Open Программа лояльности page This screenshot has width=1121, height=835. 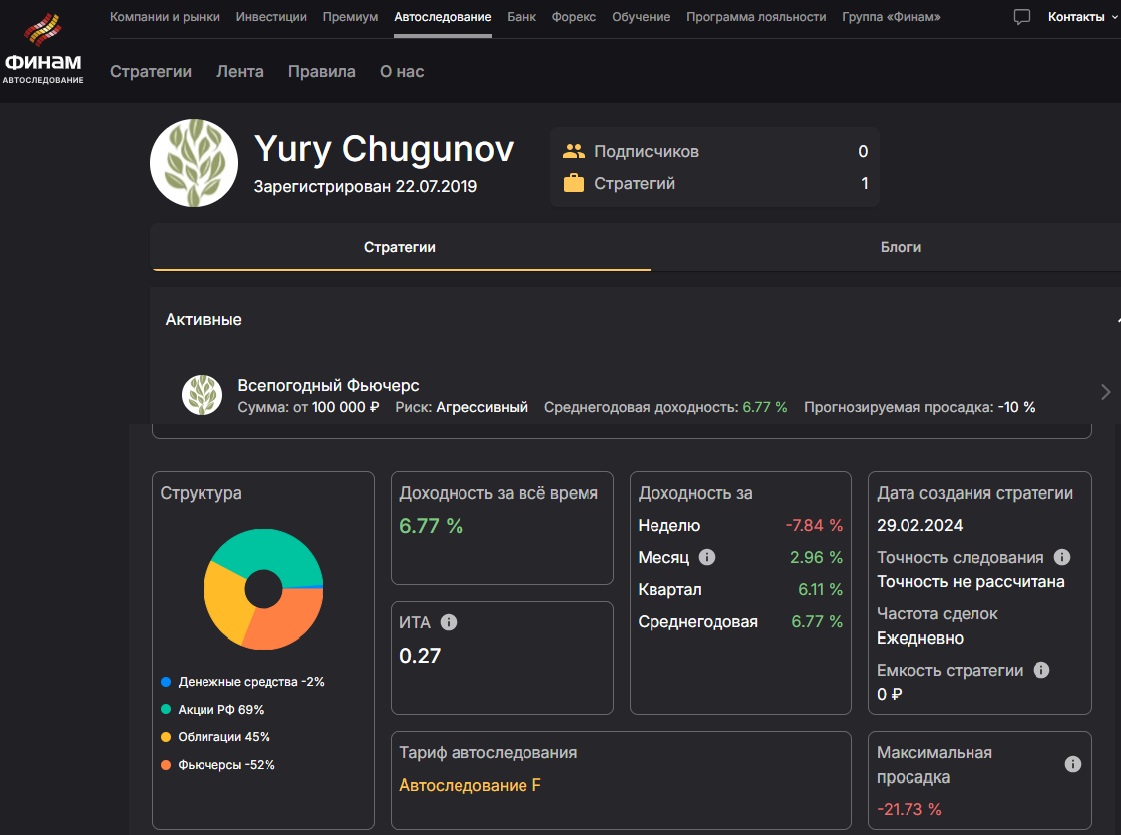point(756,16)
